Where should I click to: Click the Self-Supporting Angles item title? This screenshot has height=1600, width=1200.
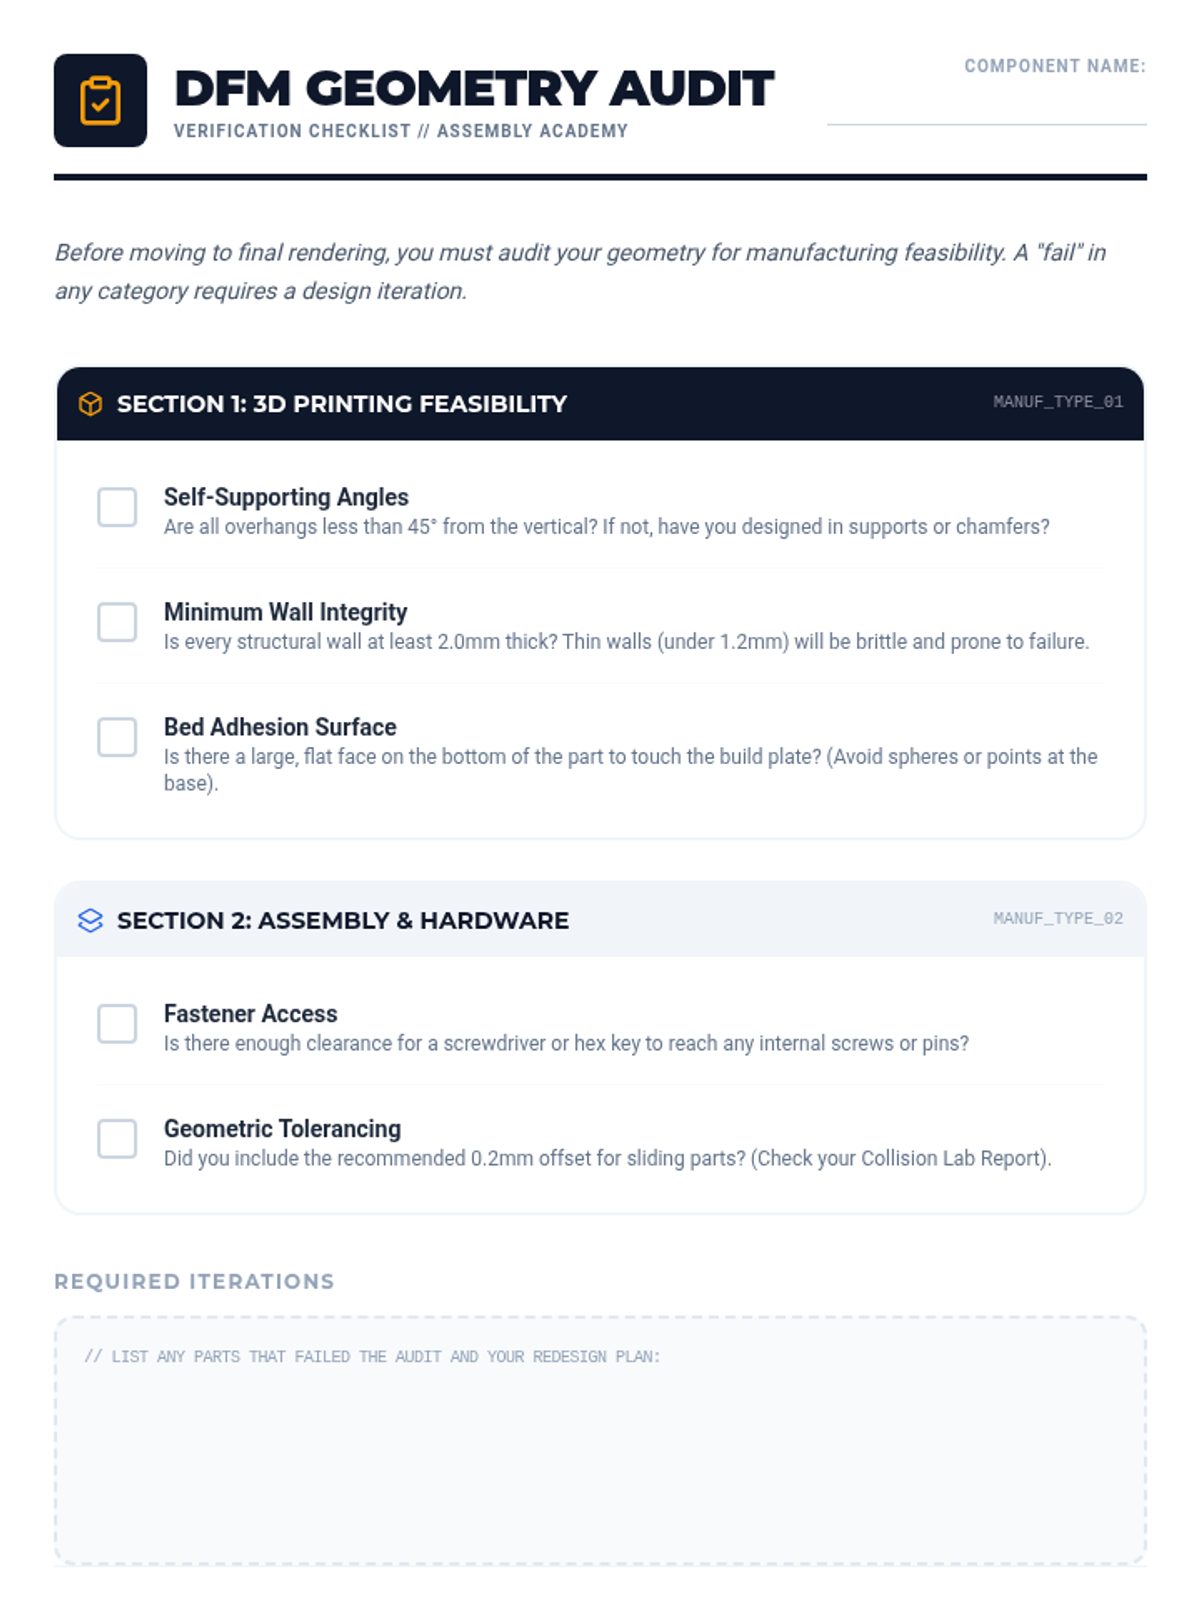coord(286,497)
